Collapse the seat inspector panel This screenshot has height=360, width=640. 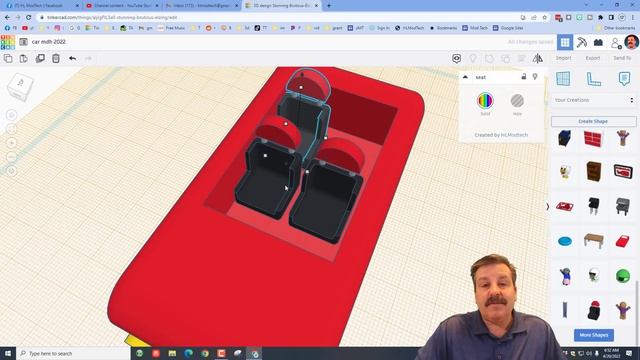[465, 77]
